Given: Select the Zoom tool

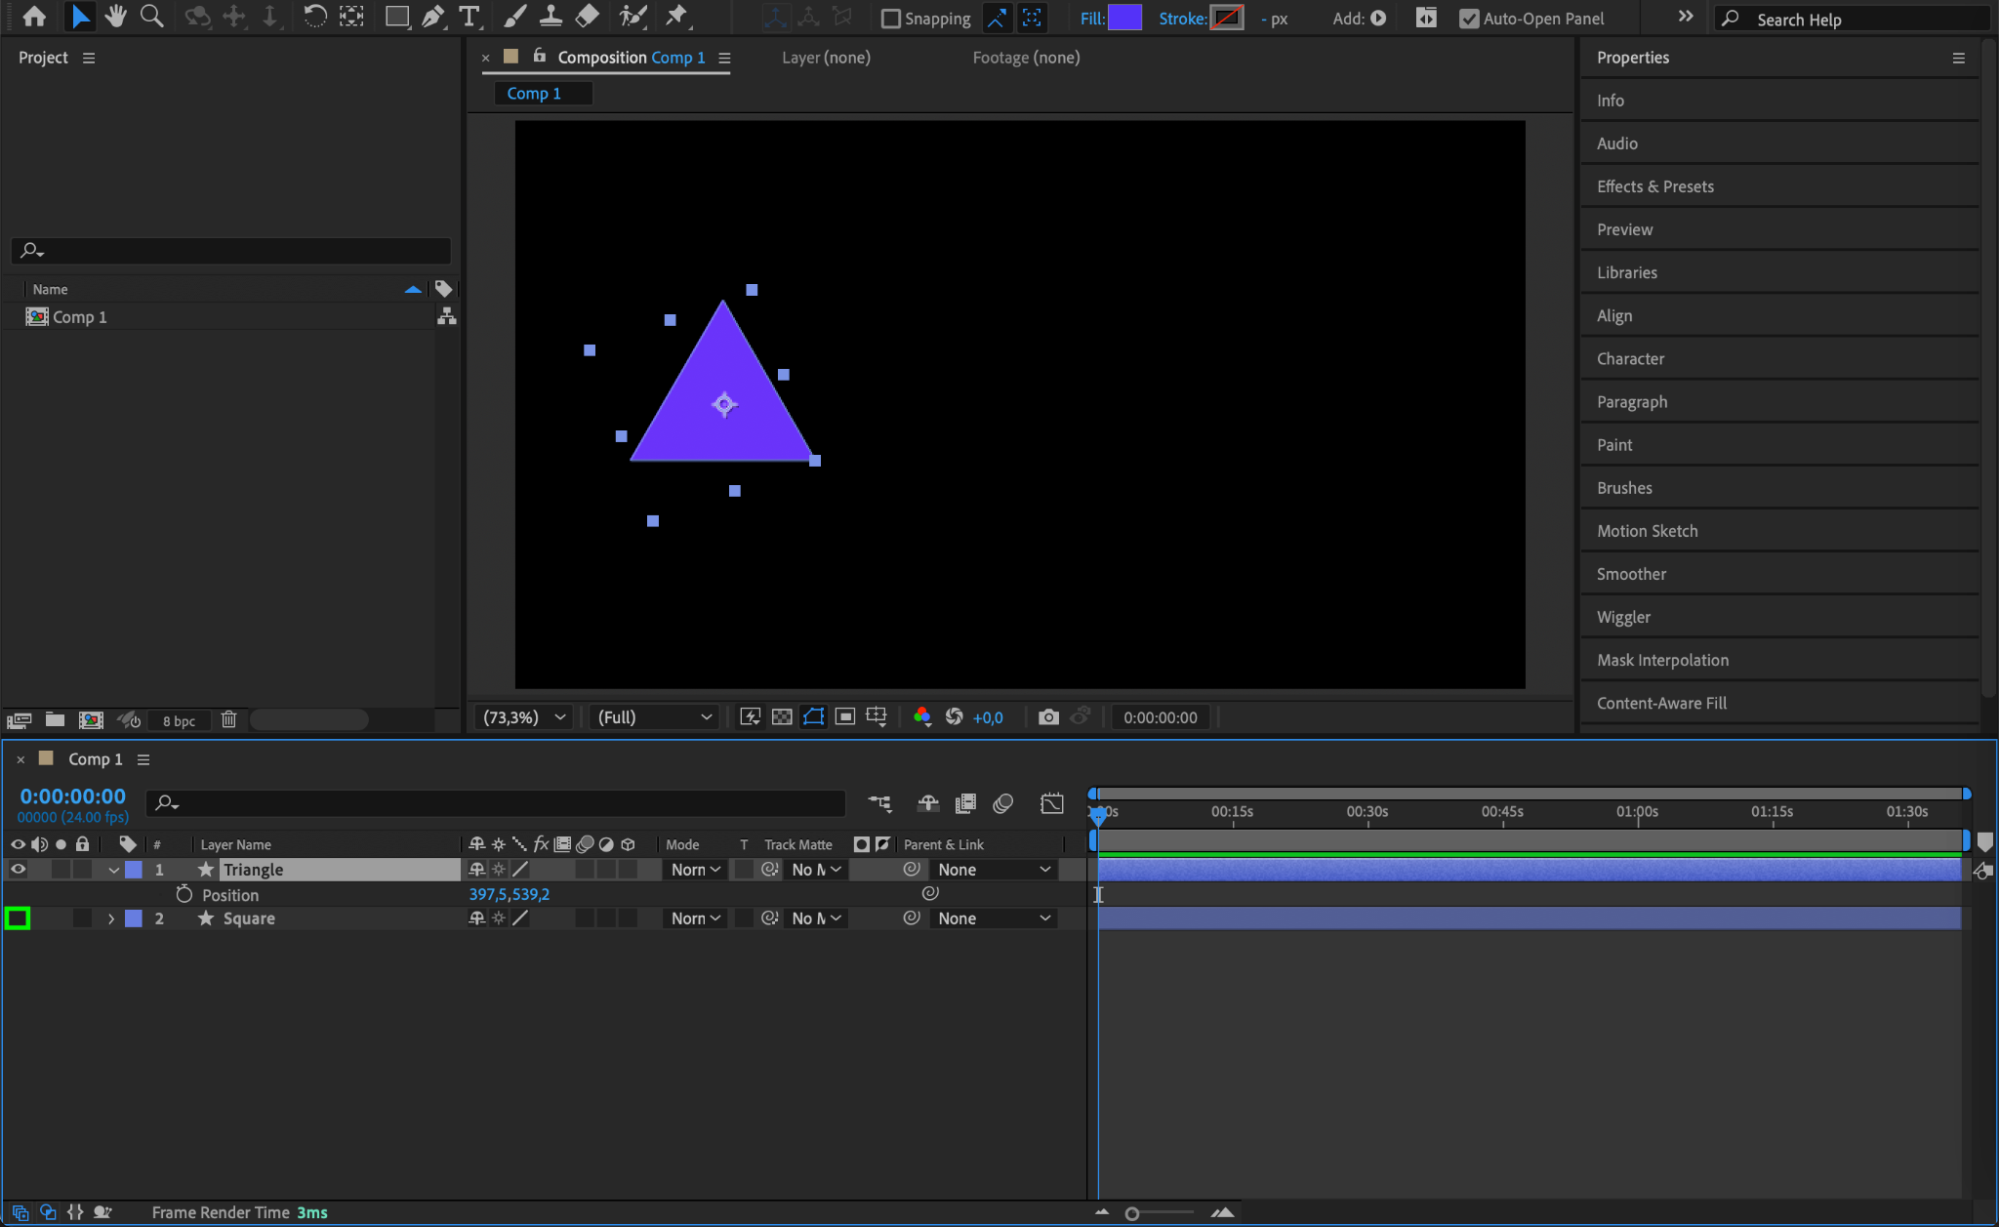Looking at the screenshot, I should coord(152,17).
